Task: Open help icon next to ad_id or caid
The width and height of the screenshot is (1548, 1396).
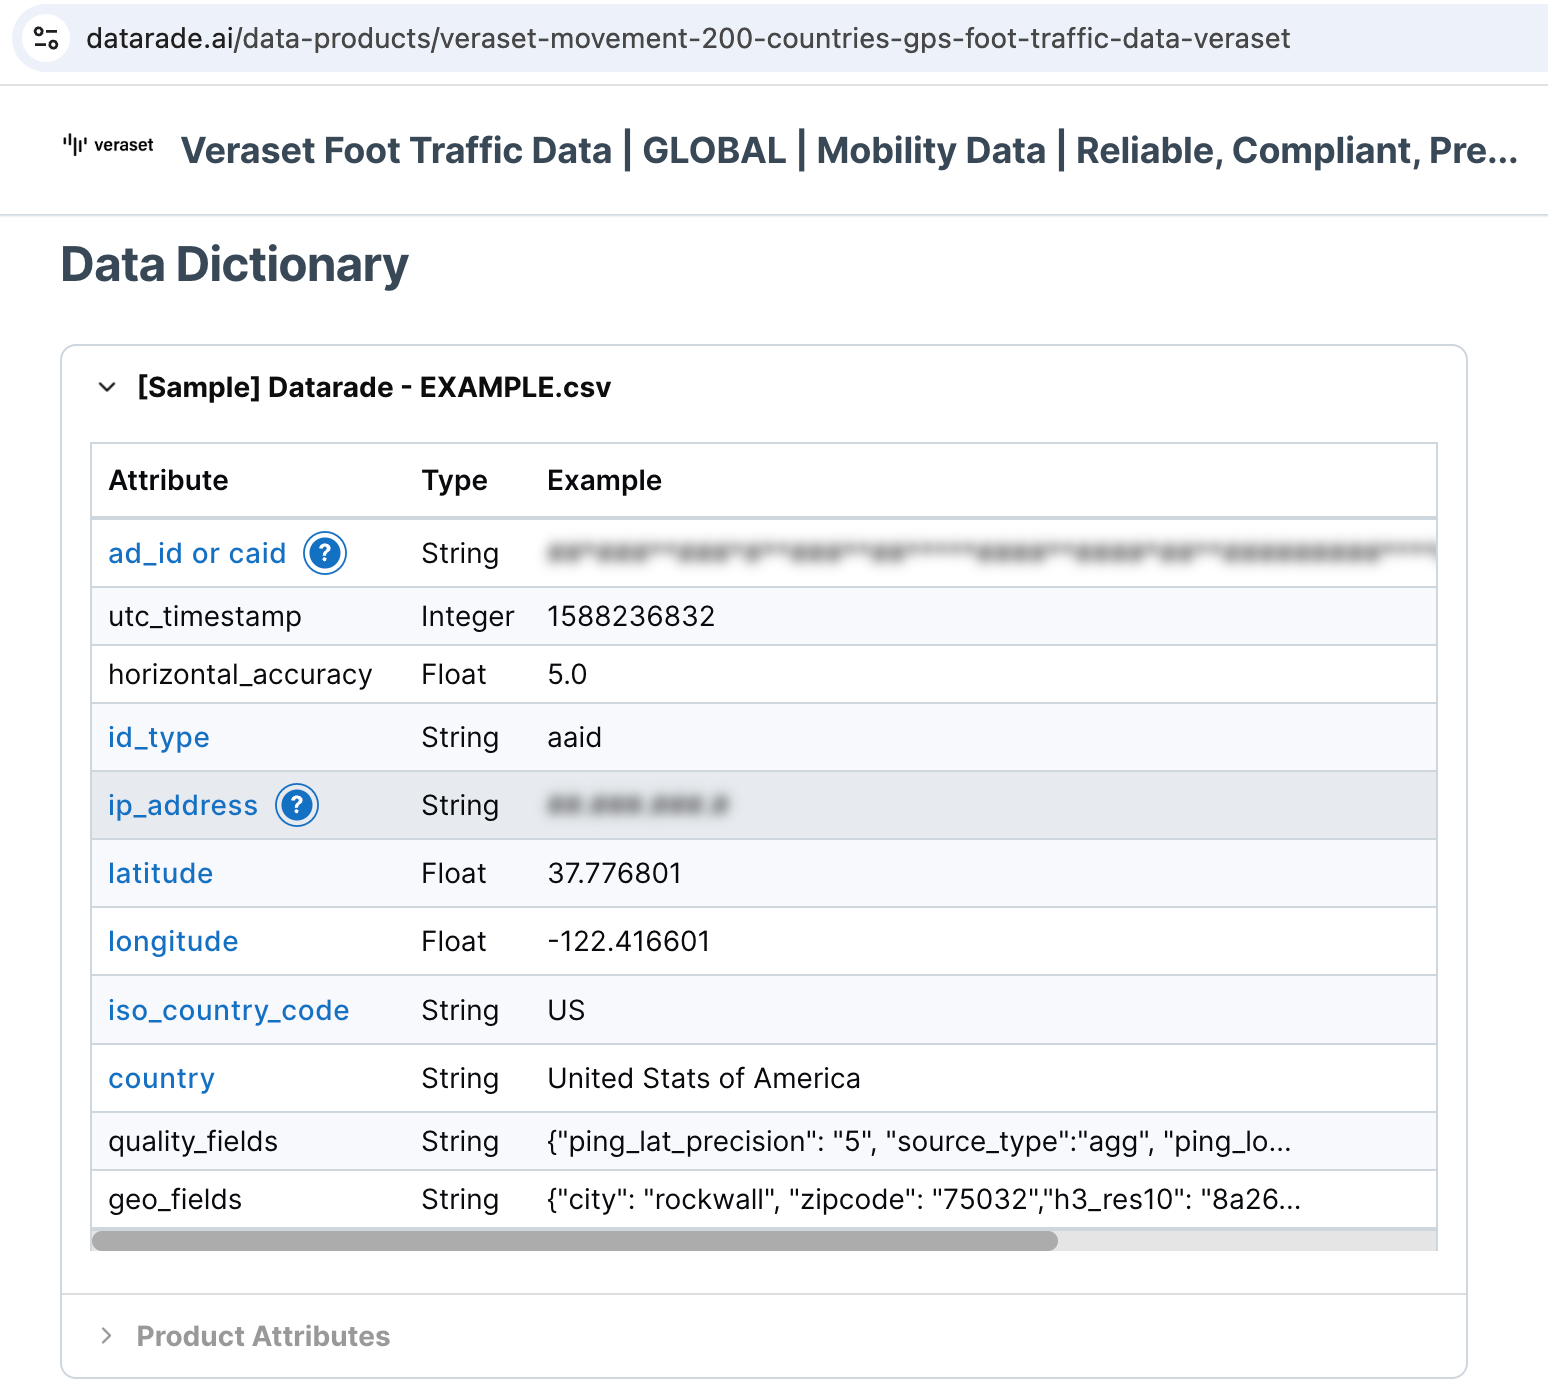Action: tap(325, 553)
